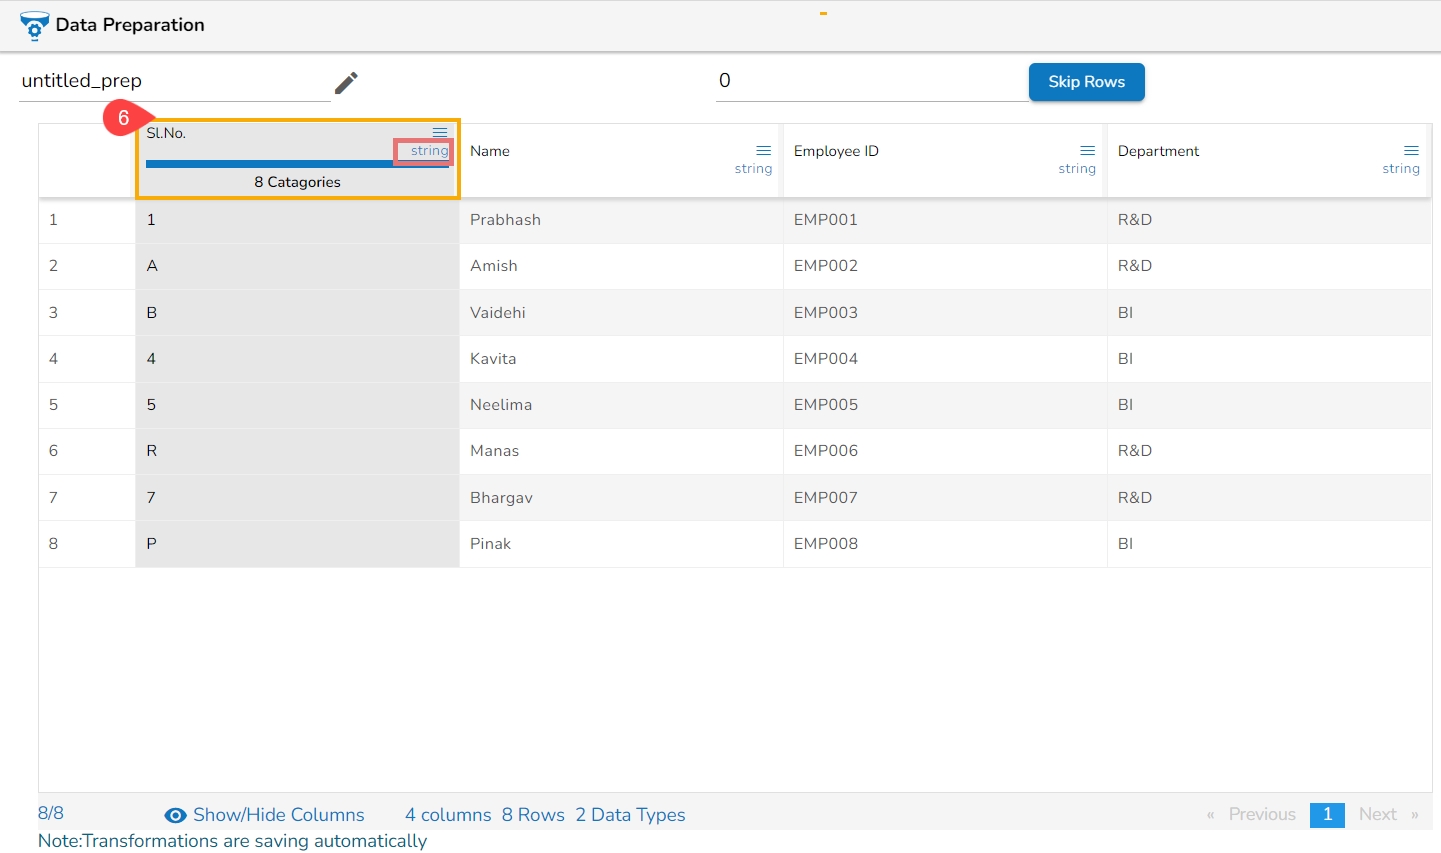Click the 2 Data Types summary link
This screenshot has width=1441, height=853.
coord(630,815)
